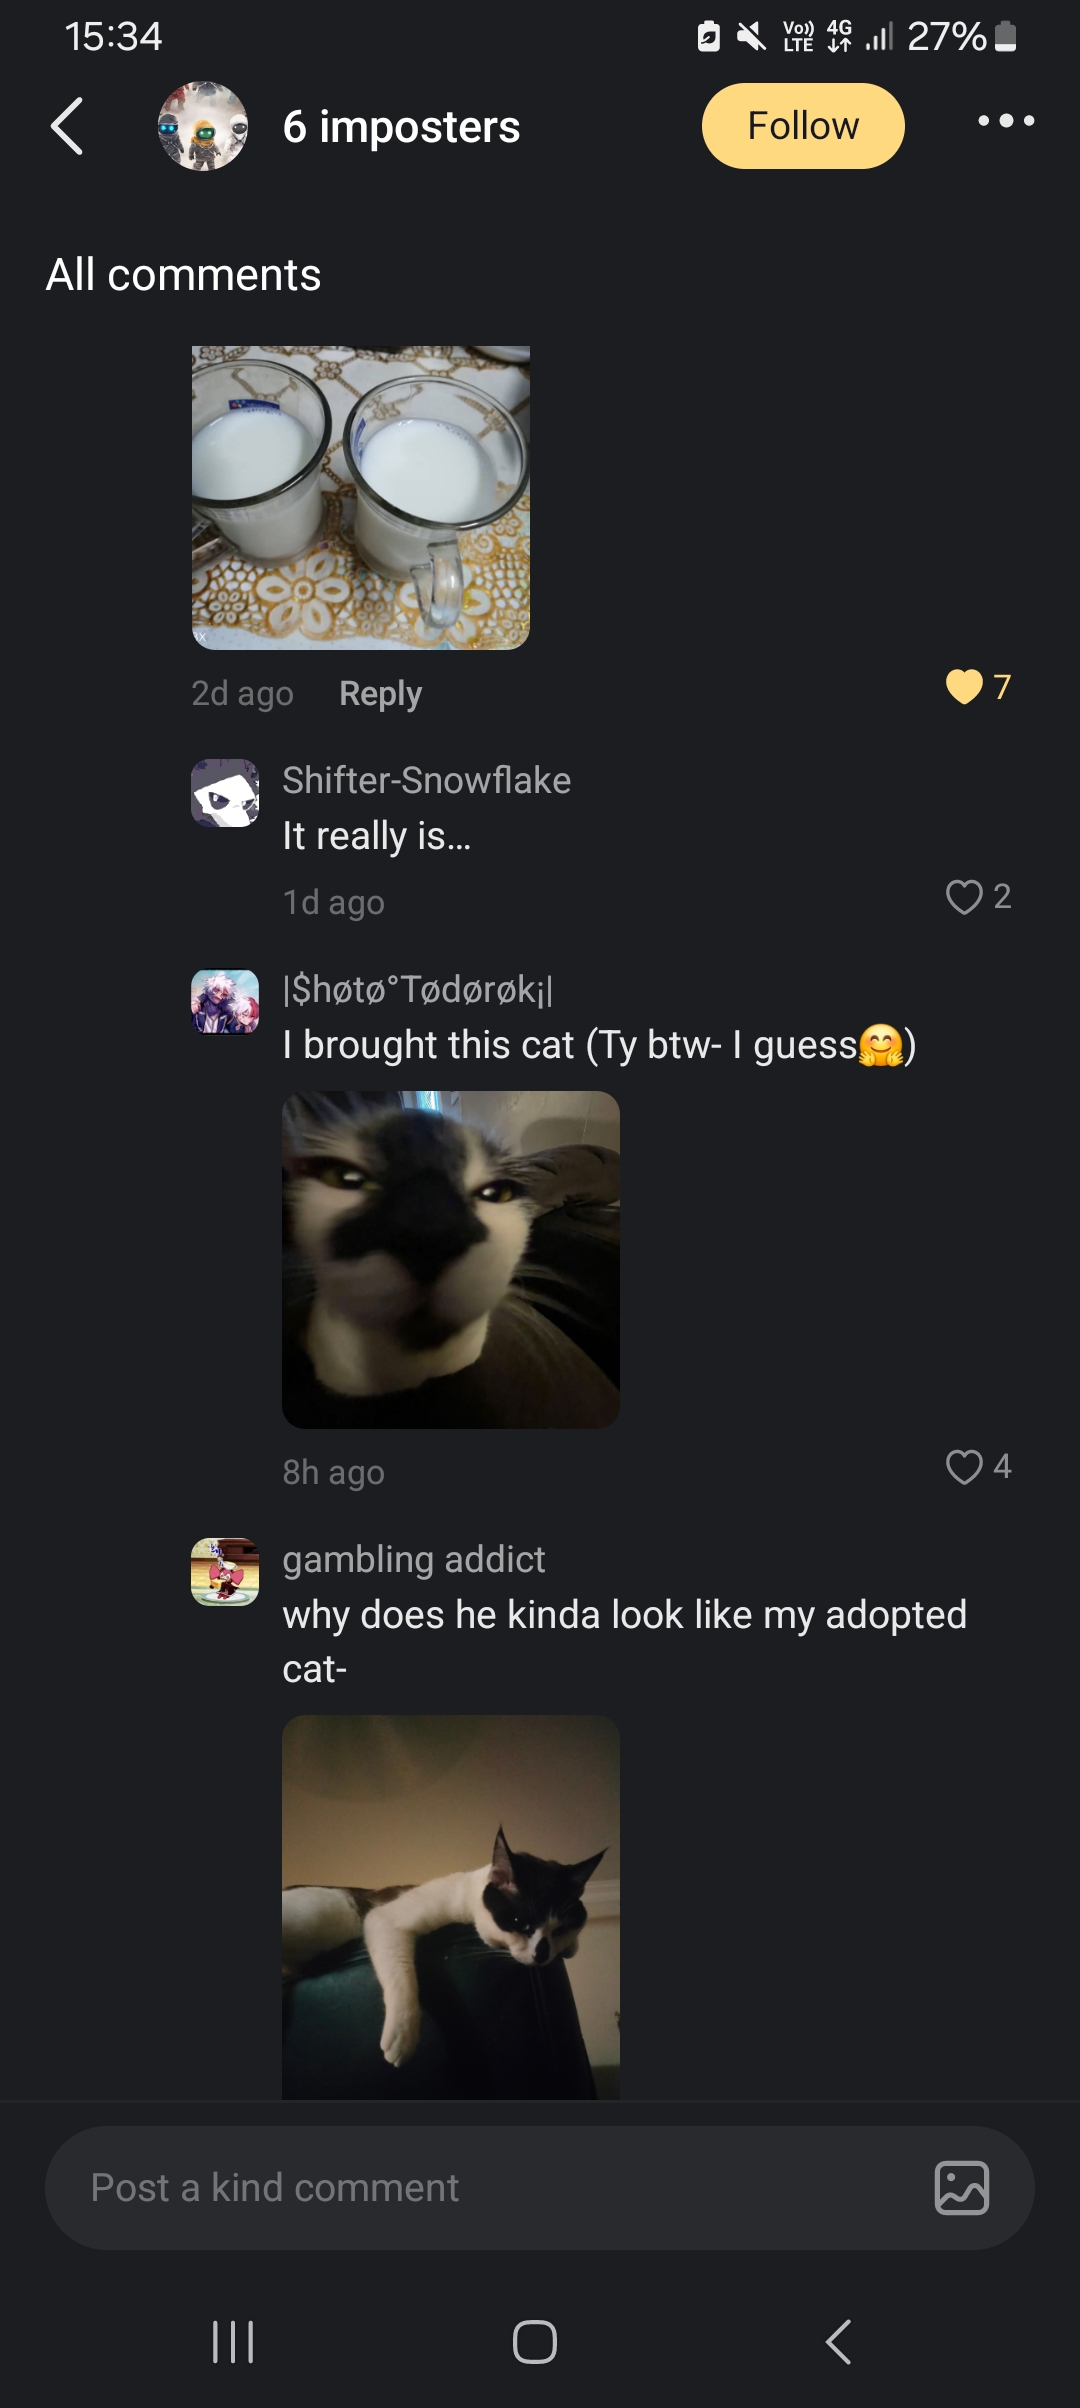Open the 6 imposters username
Screen dimensions: 1080x2408
[401, 127]
